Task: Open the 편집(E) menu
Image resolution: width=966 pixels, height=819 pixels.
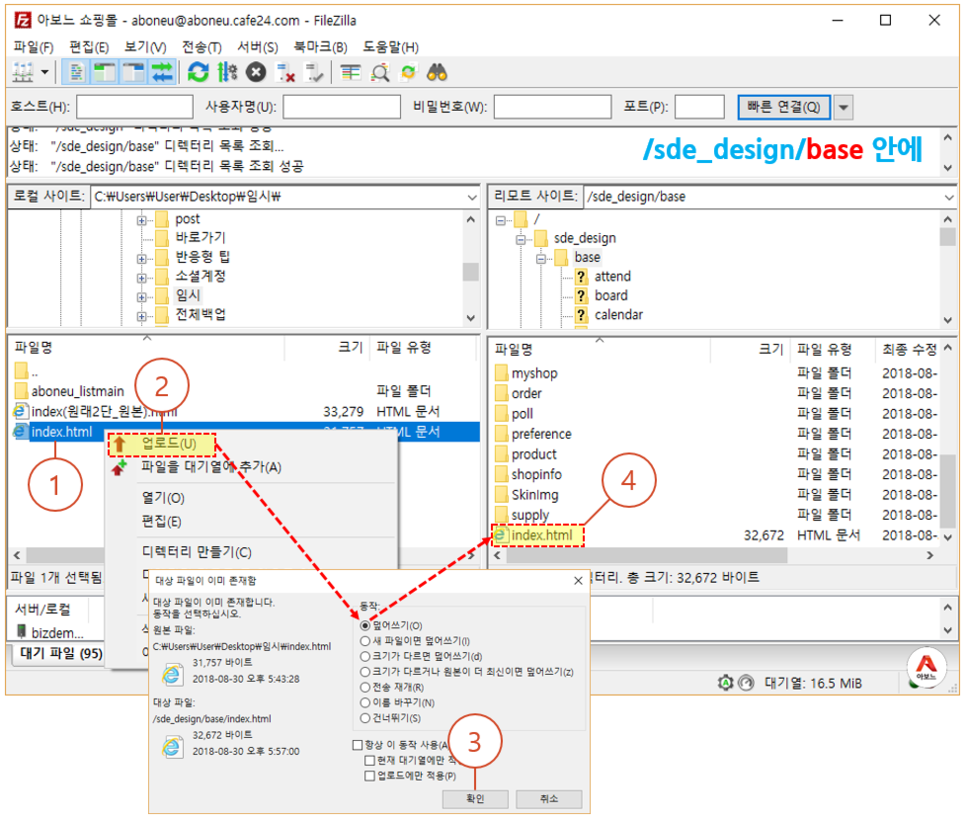Action: pos(89,47)
